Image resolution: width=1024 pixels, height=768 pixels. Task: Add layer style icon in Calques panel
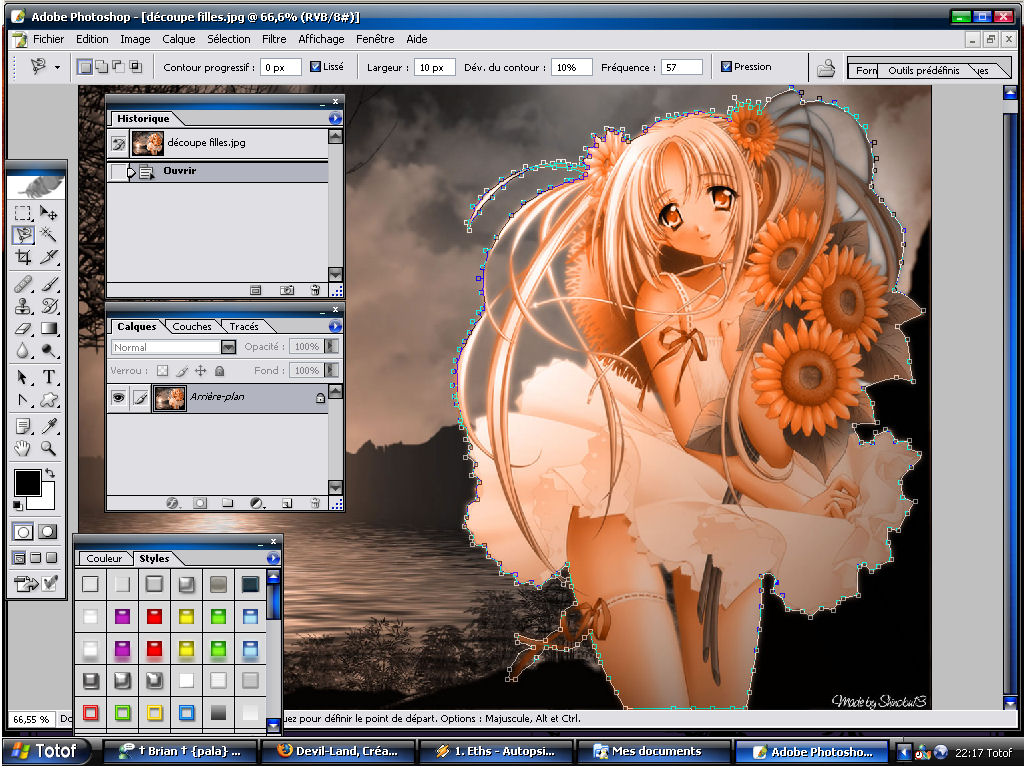(172, 504)
